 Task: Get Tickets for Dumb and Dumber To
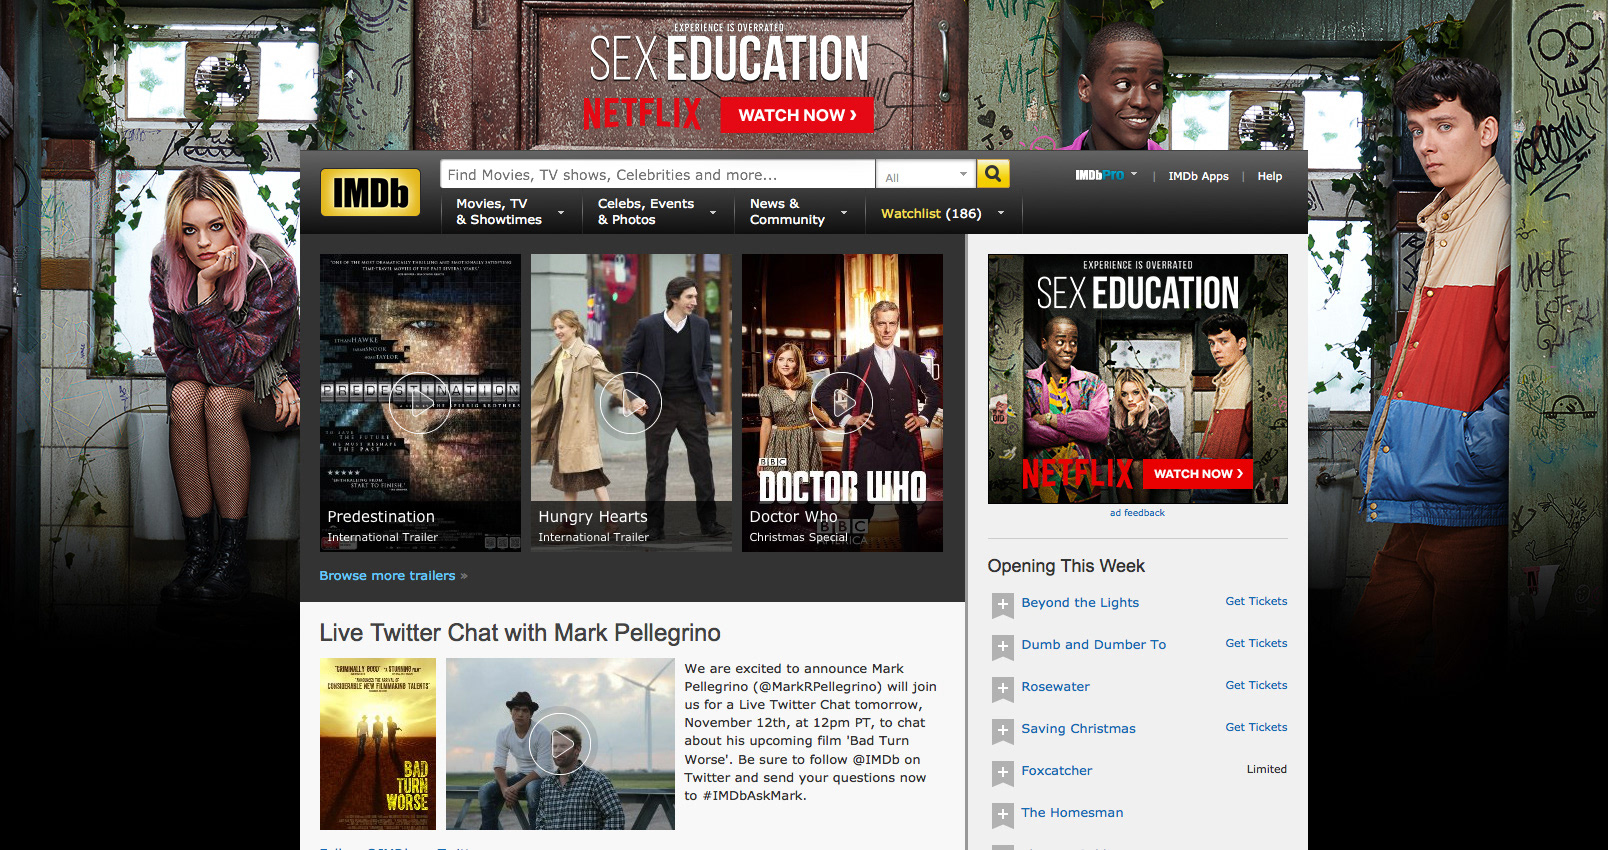click(1256, 643)
